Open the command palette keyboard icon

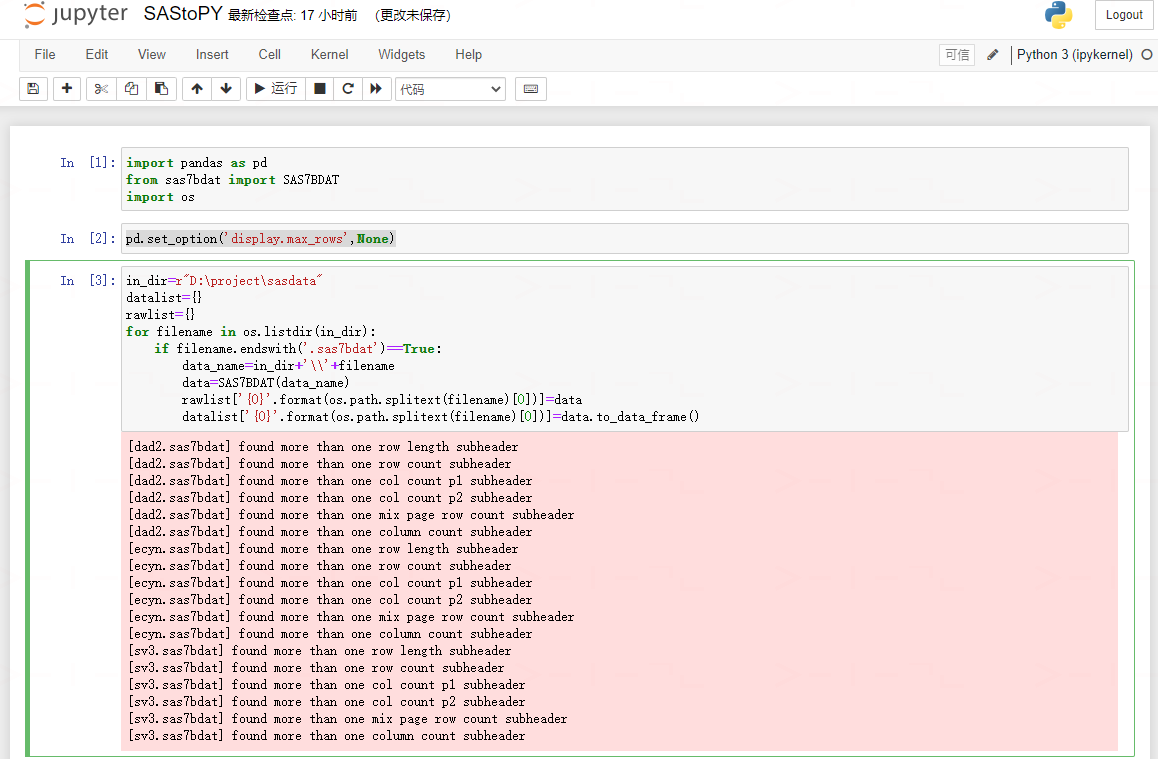click(531, 89)
